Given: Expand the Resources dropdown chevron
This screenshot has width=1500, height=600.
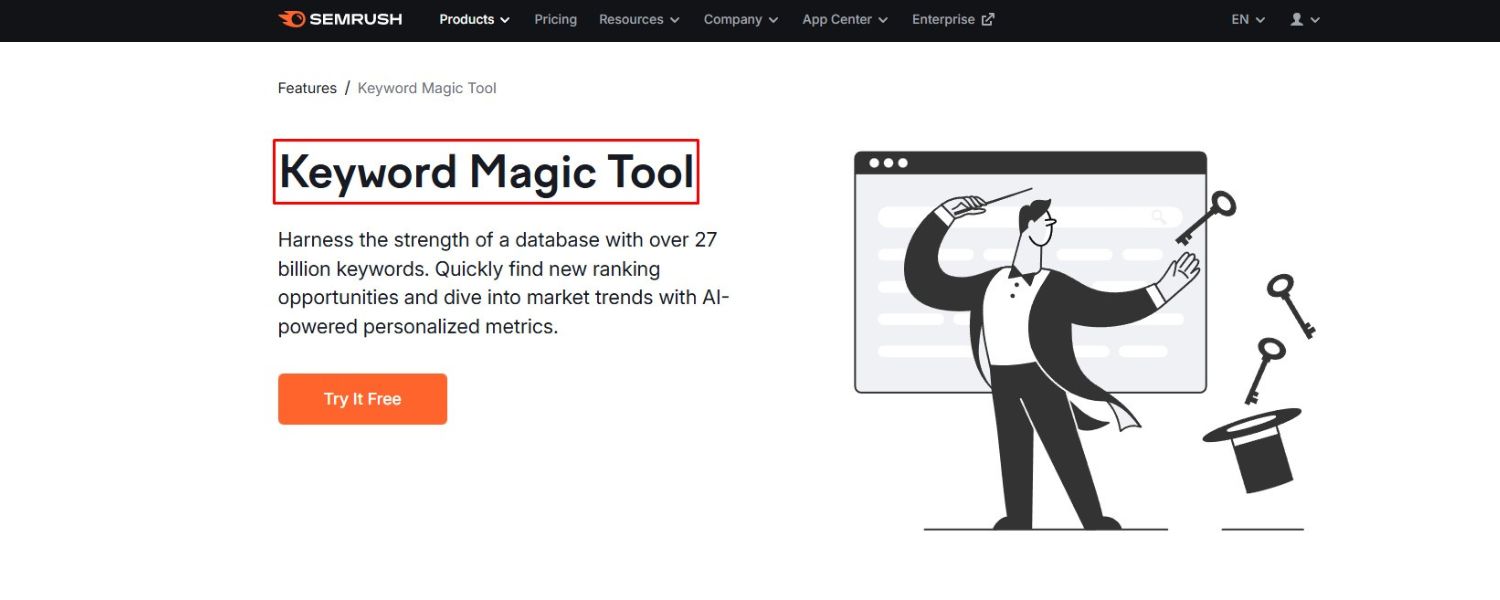Looking at the screenshot, I should [x=675, y=19].
